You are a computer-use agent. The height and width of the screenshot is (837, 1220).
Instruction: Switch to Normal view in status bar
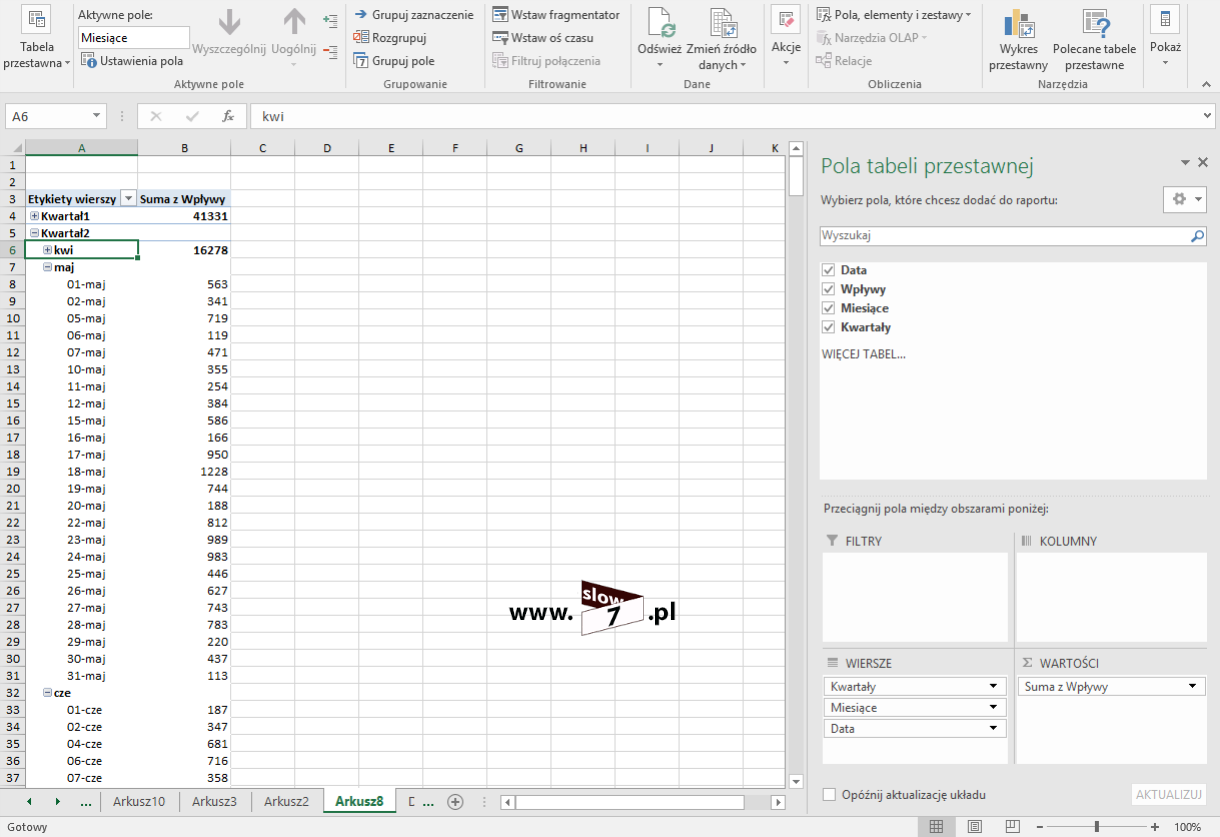tap(936, 827)
